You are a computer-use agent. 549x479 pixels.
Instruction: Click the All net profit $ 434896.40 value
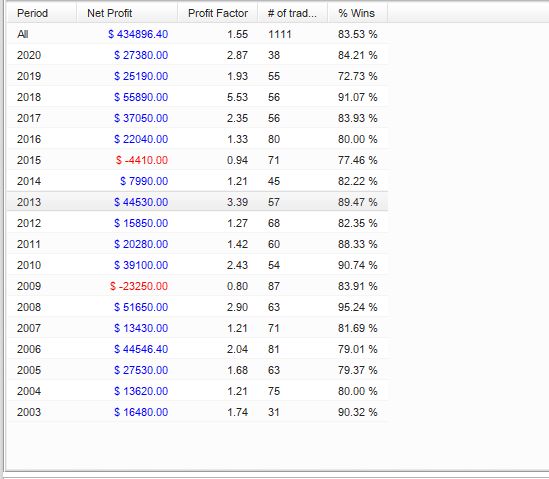pyautogui.click(x=138, y=34)
